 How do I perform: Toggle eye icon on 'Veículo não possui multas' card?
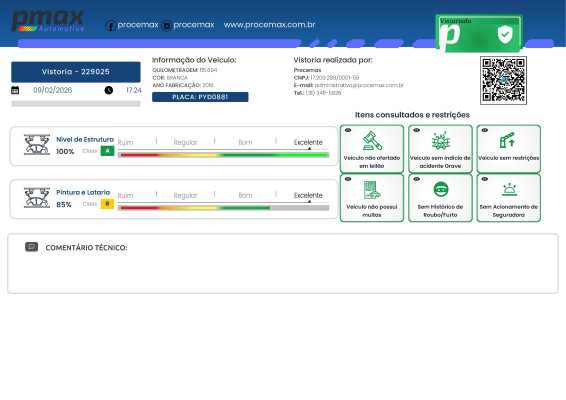pyautogui.click(x=348, y=179)
